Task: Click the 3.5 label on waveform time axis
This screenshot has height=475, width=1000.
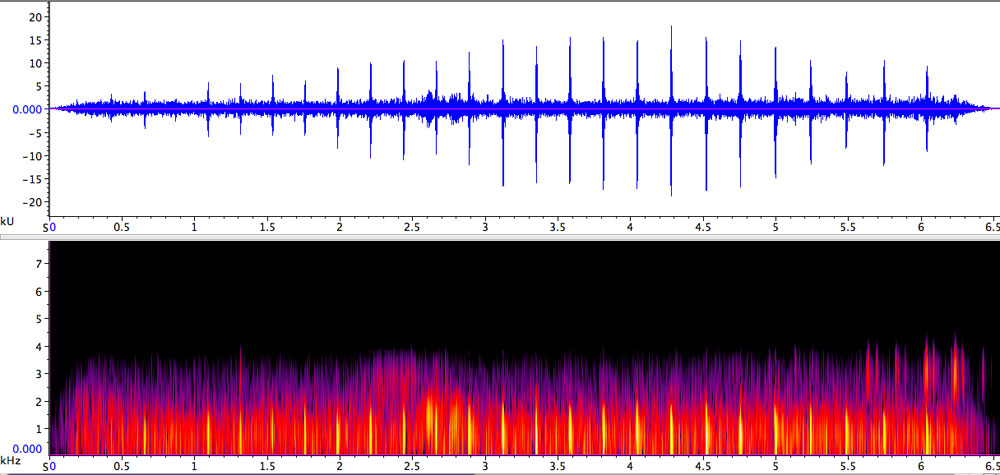Action: (x=557, y=227)
